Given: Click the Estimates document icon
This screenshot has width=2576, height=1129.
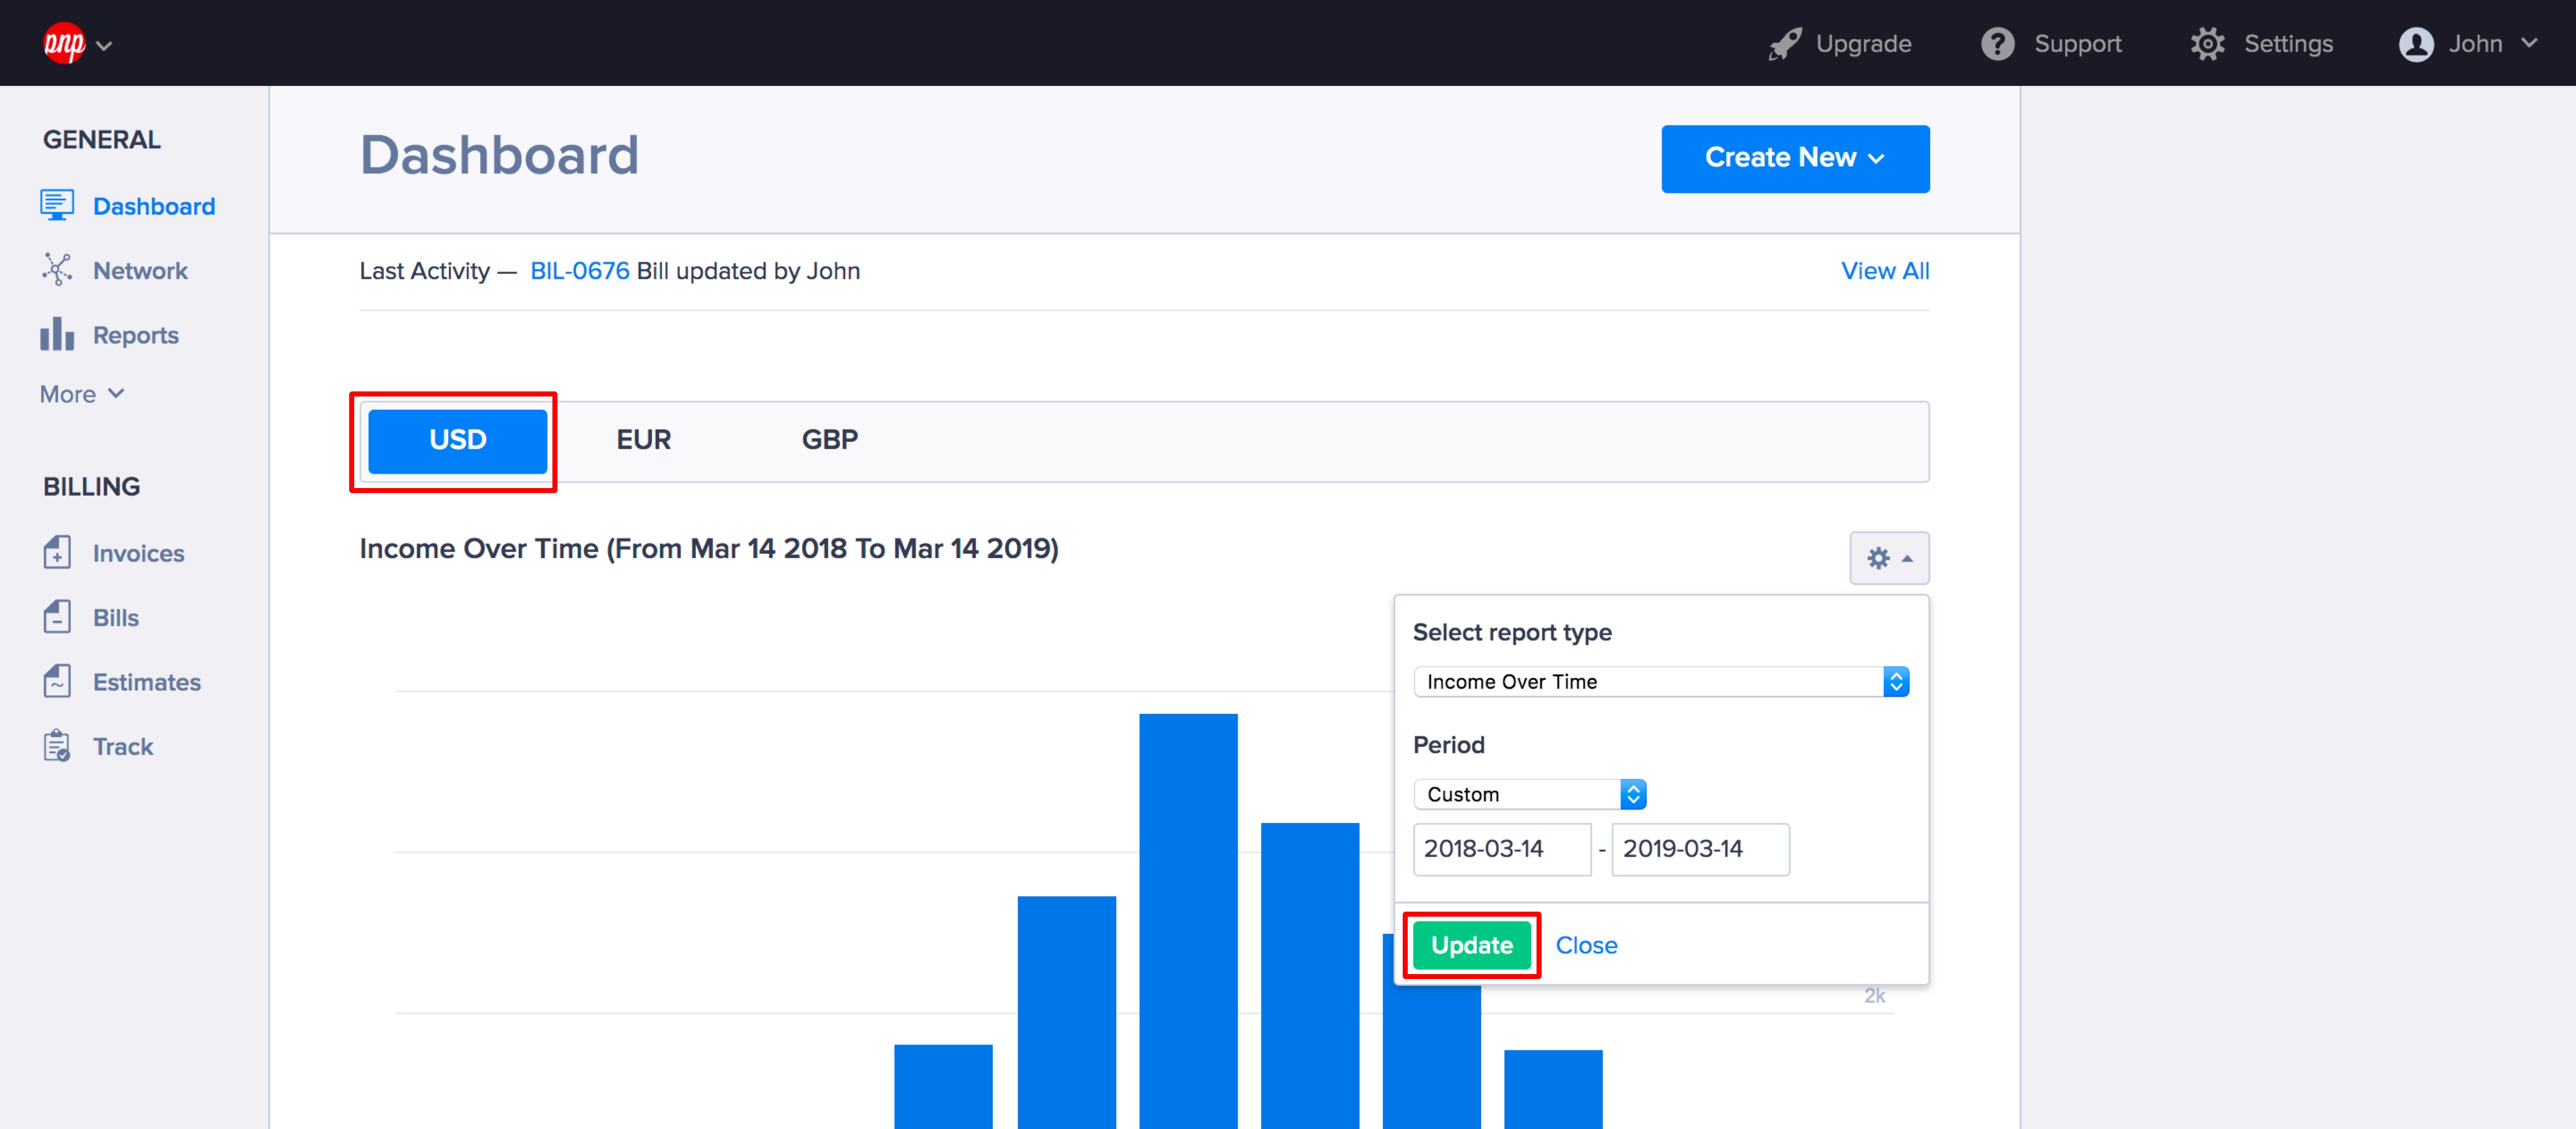Looking at the screenshot, I should click(x=57, y=681).
